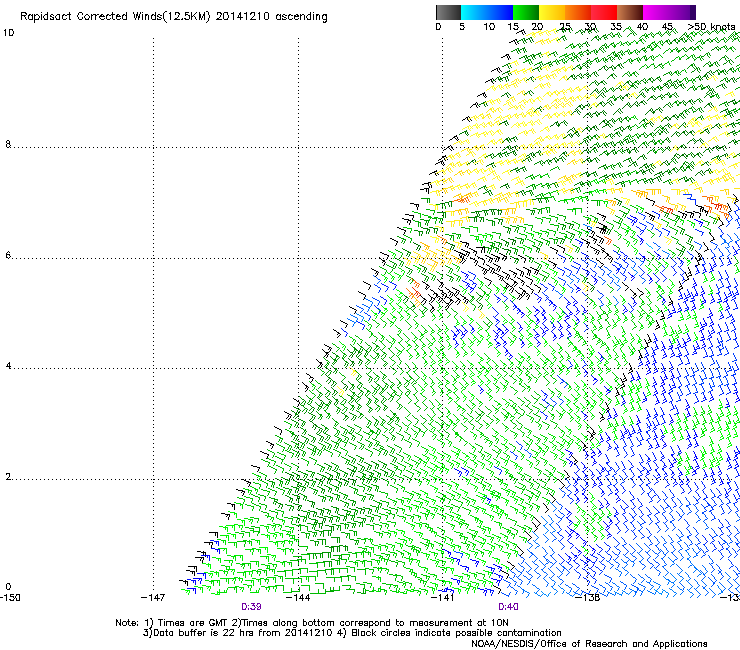Click the purple time marker 'D:40'

click(x=508, y=607)
